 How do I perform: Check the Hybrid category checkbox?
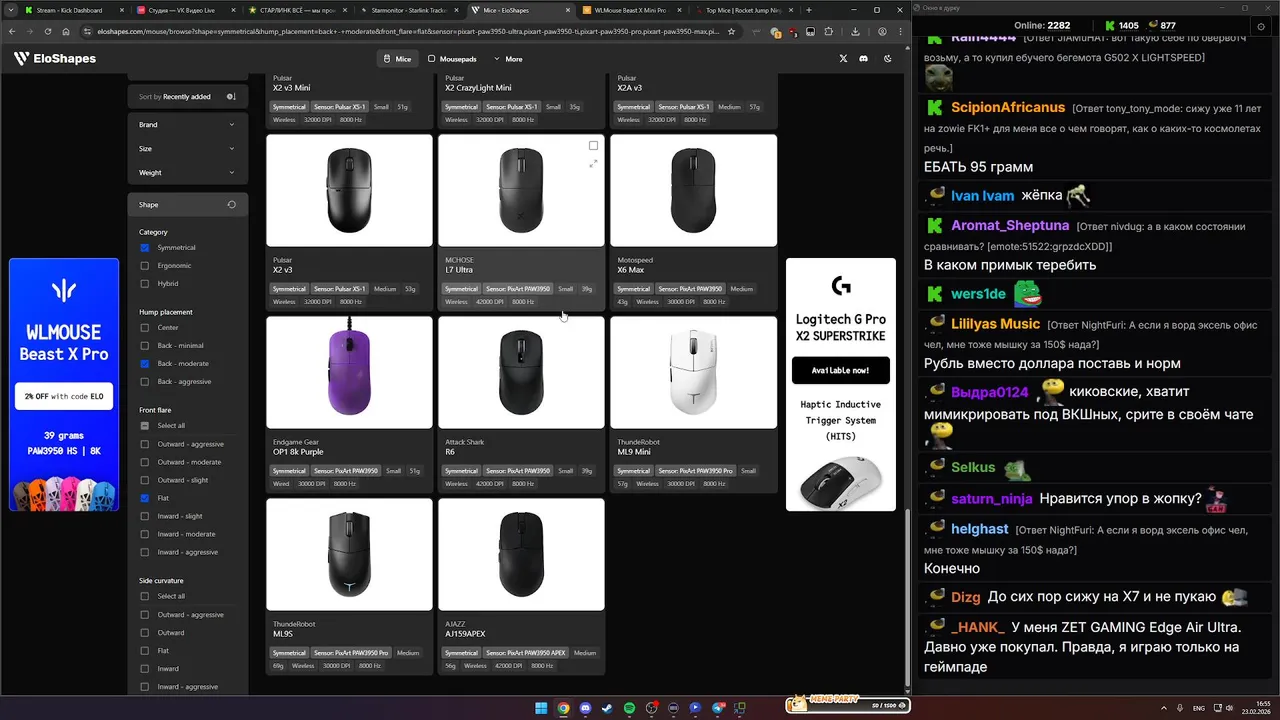(x=145, y=284)
